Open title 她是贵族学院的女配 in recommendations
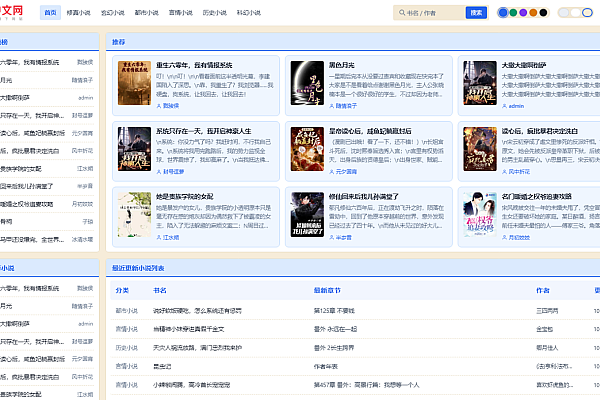The height and width of the screenshot is (400, 600). click(x=184, y=196)
